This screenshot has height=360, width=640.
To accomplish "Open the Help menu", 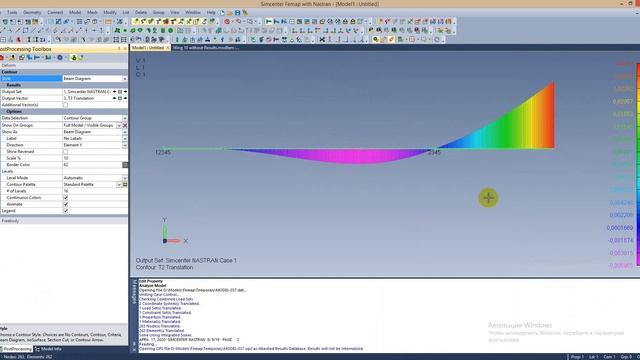I will (211, 13).
